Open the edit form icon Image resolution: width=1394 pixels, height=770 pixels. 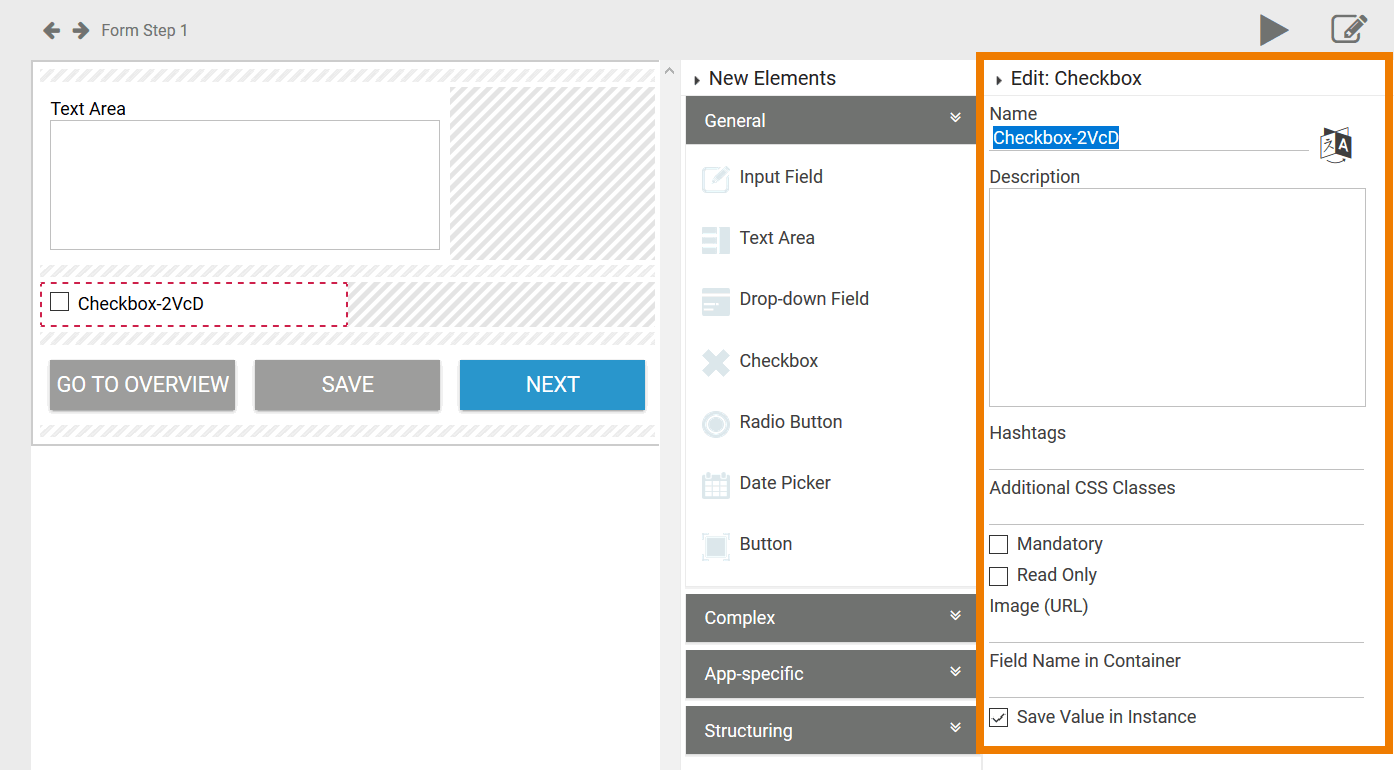point(1348,29)
